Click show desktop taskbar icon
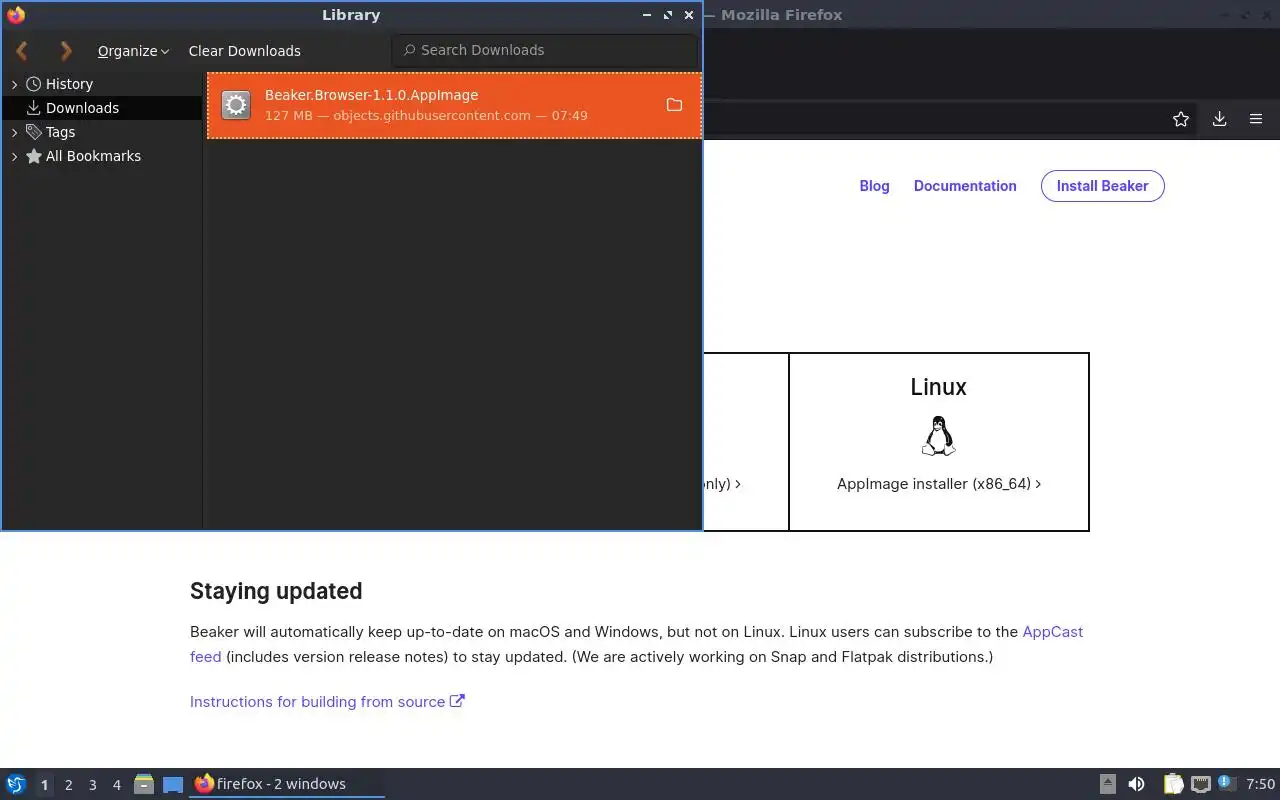Image resolution: width=1280 pixels, height=800 pixels. point(173,784)
